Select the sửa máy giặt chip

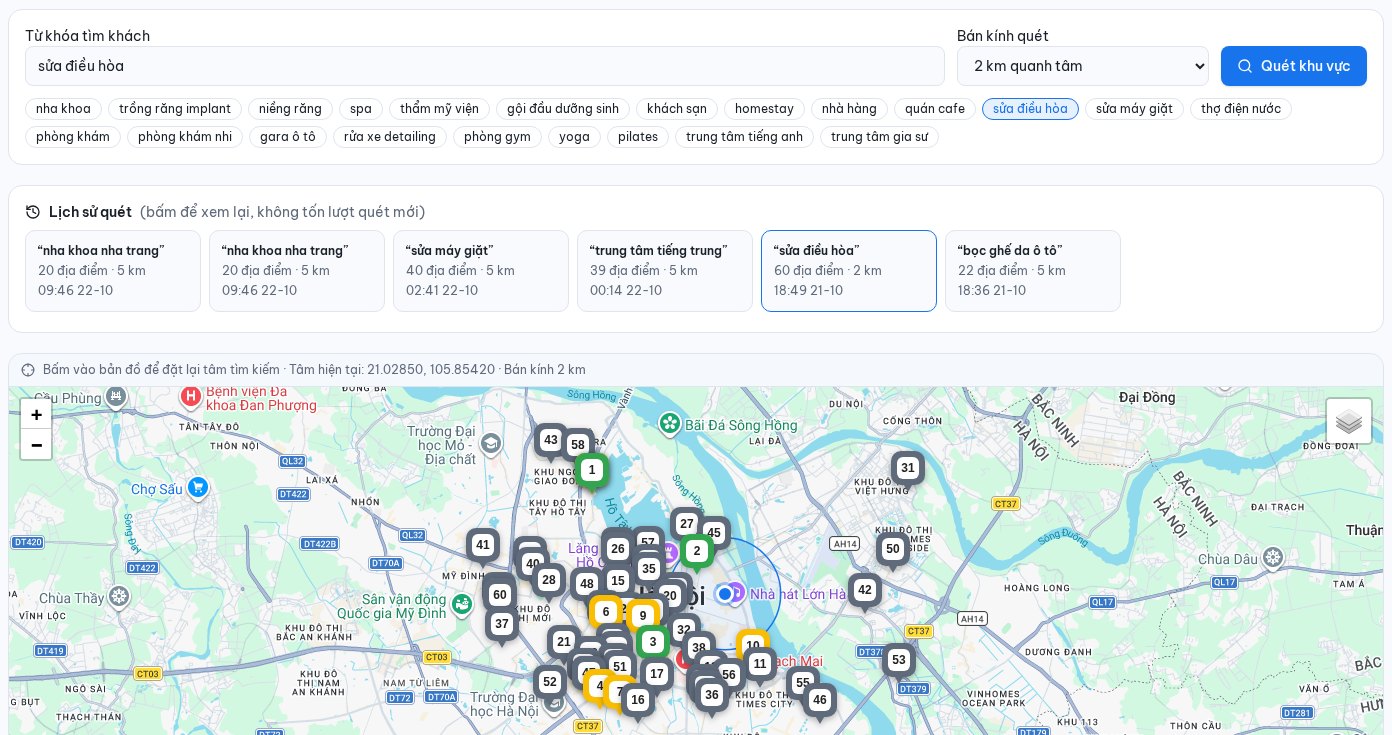(1134, 109)
